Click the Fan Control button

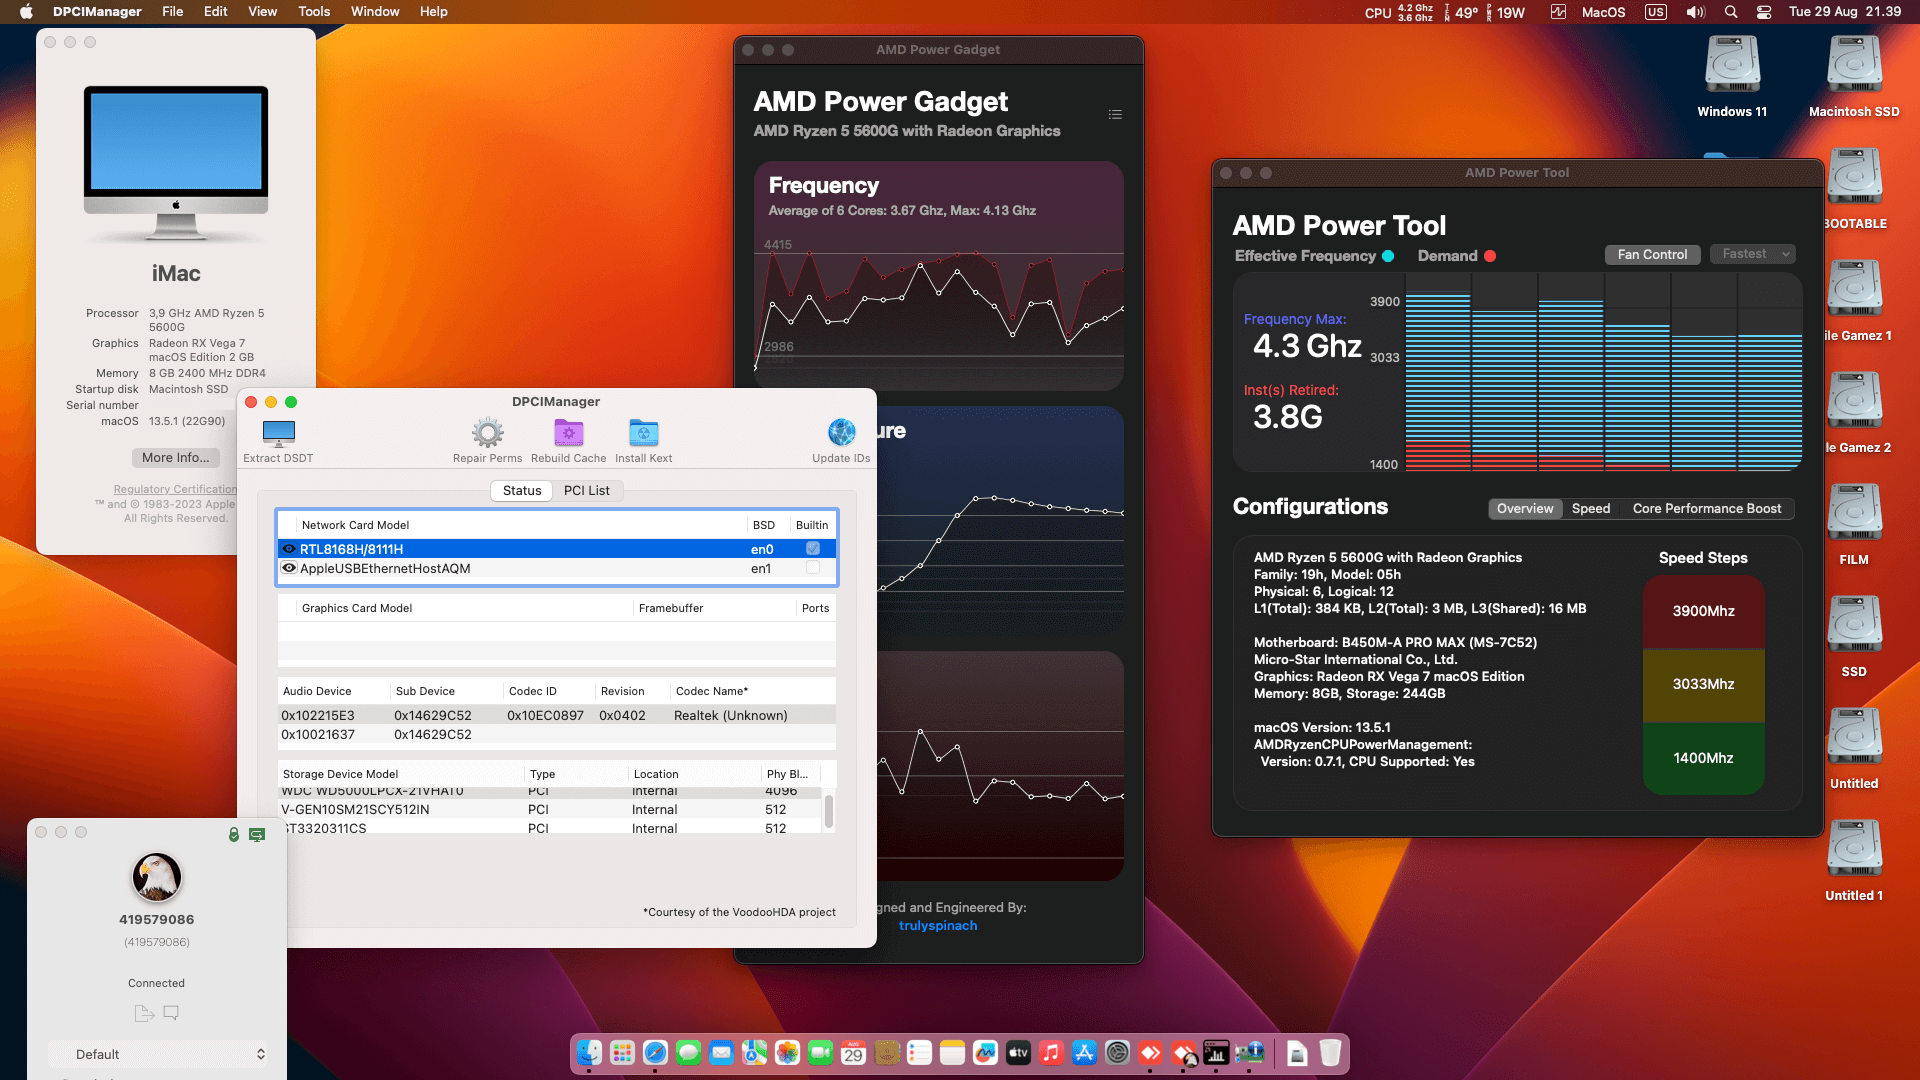(x=1652, y=254)
